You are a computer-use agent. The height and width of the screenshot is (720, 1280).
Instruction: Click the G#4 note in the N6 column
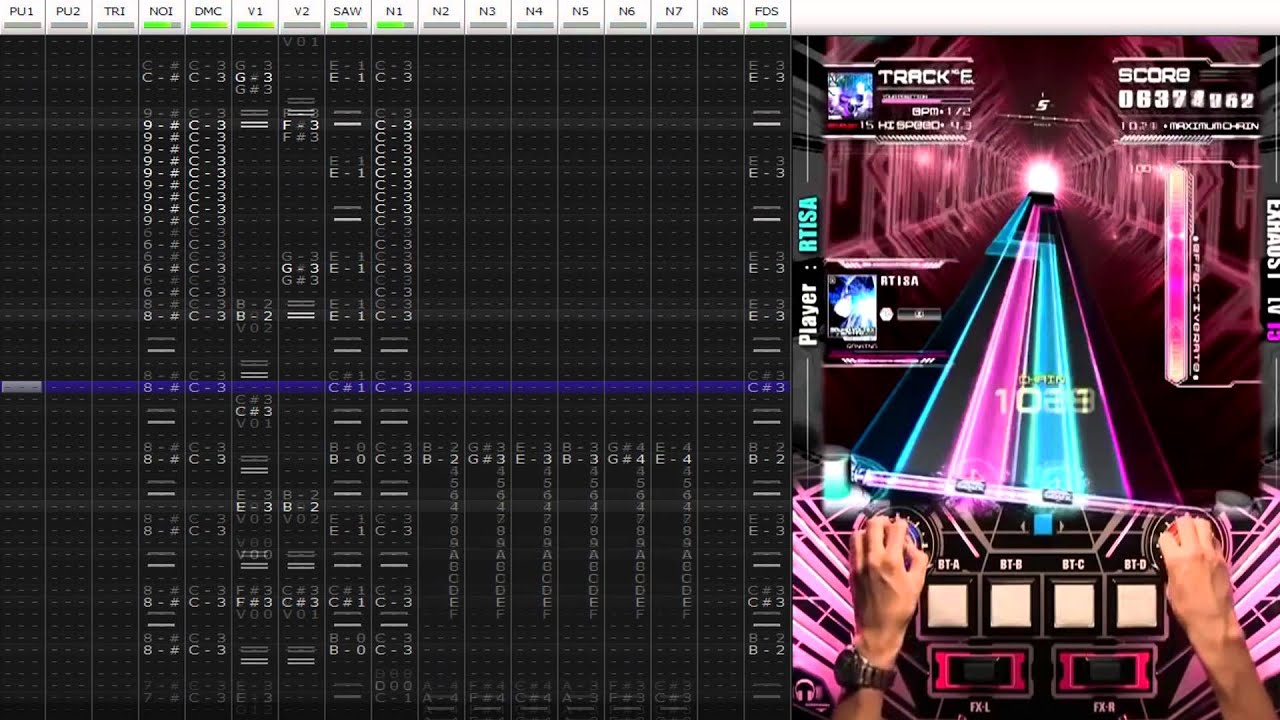pyautogui.click(x=627, y=459)
